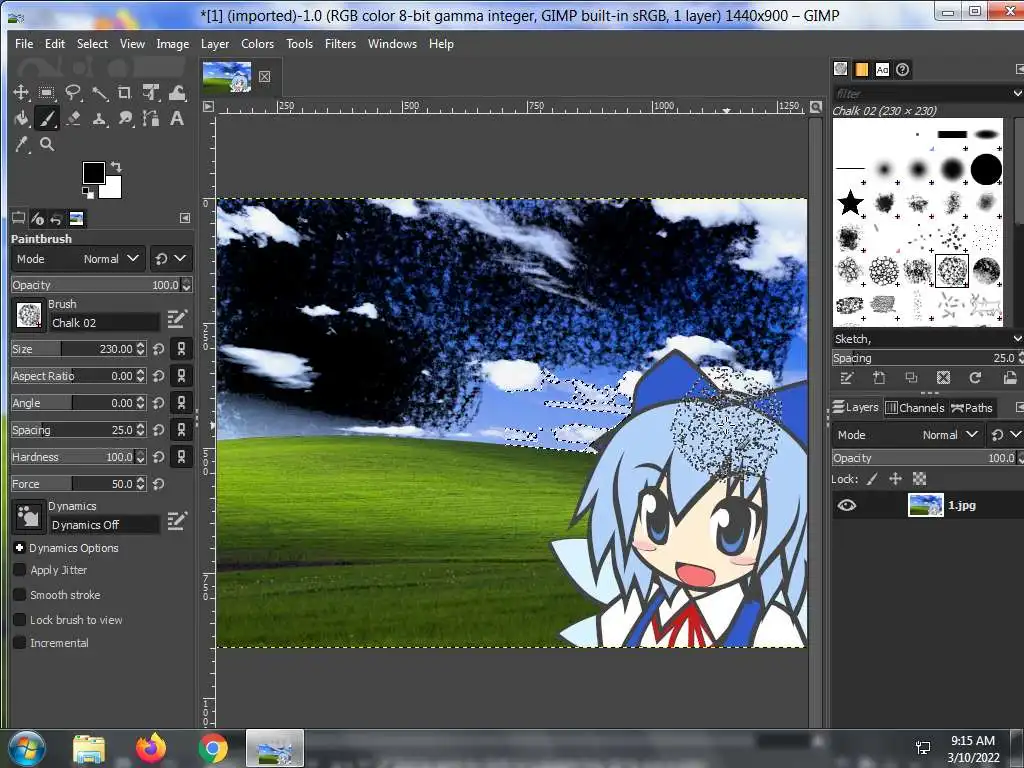Open Layers dock tab configuration menu
The height and width of the screenshot is (768, 1024).
coord(1019,408)
